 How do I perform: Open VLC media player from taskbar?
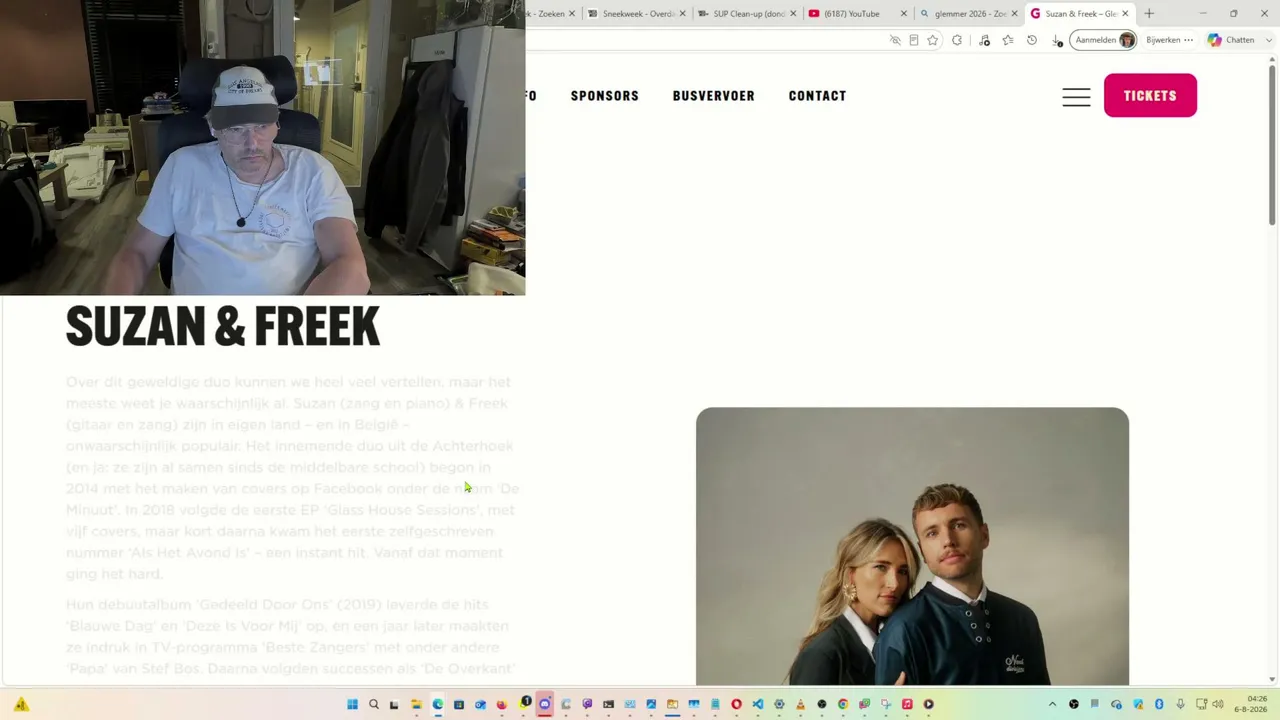[800, 704]
